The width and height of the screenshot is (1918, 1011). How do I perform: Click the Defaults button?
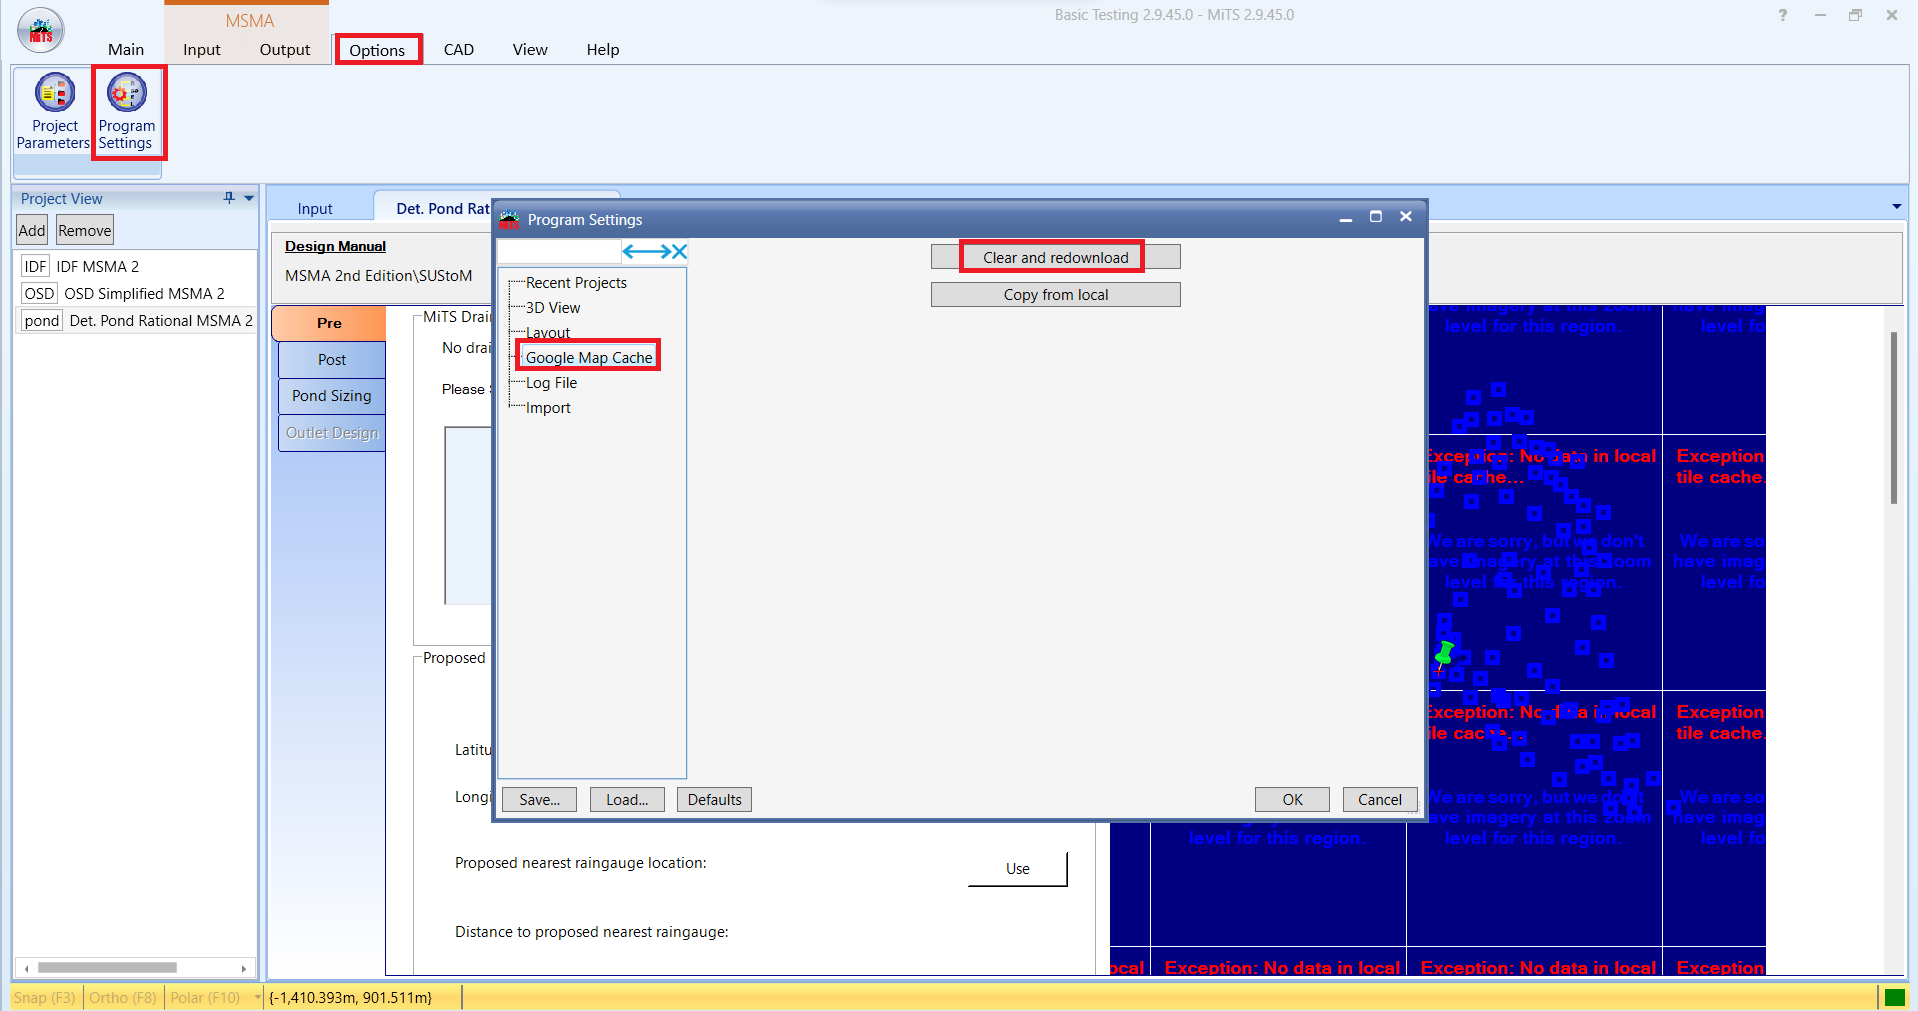pyautogui.click(x=715, y=800)
